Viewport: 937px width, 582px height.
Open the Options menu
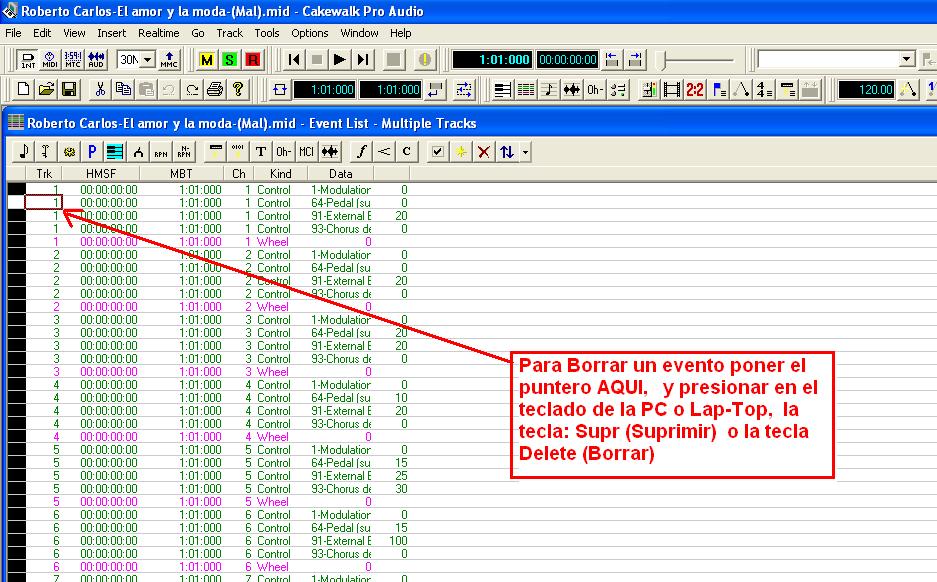(310, 33)
